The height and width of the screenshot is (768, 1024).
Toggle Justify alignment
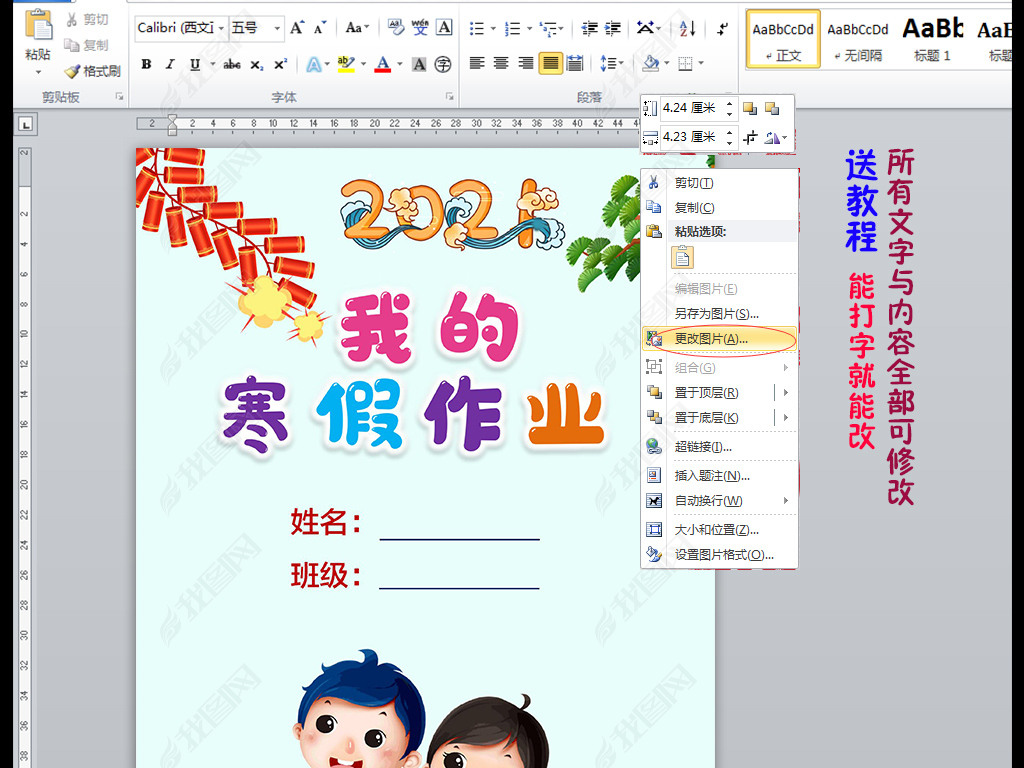(551, 63)
